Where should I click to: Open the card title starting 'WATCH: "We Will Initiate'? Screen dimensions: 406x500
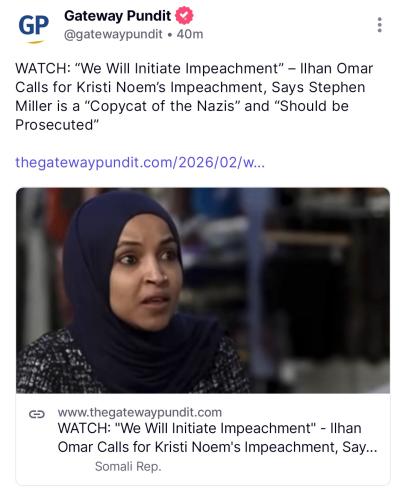[x=217, y=438]
